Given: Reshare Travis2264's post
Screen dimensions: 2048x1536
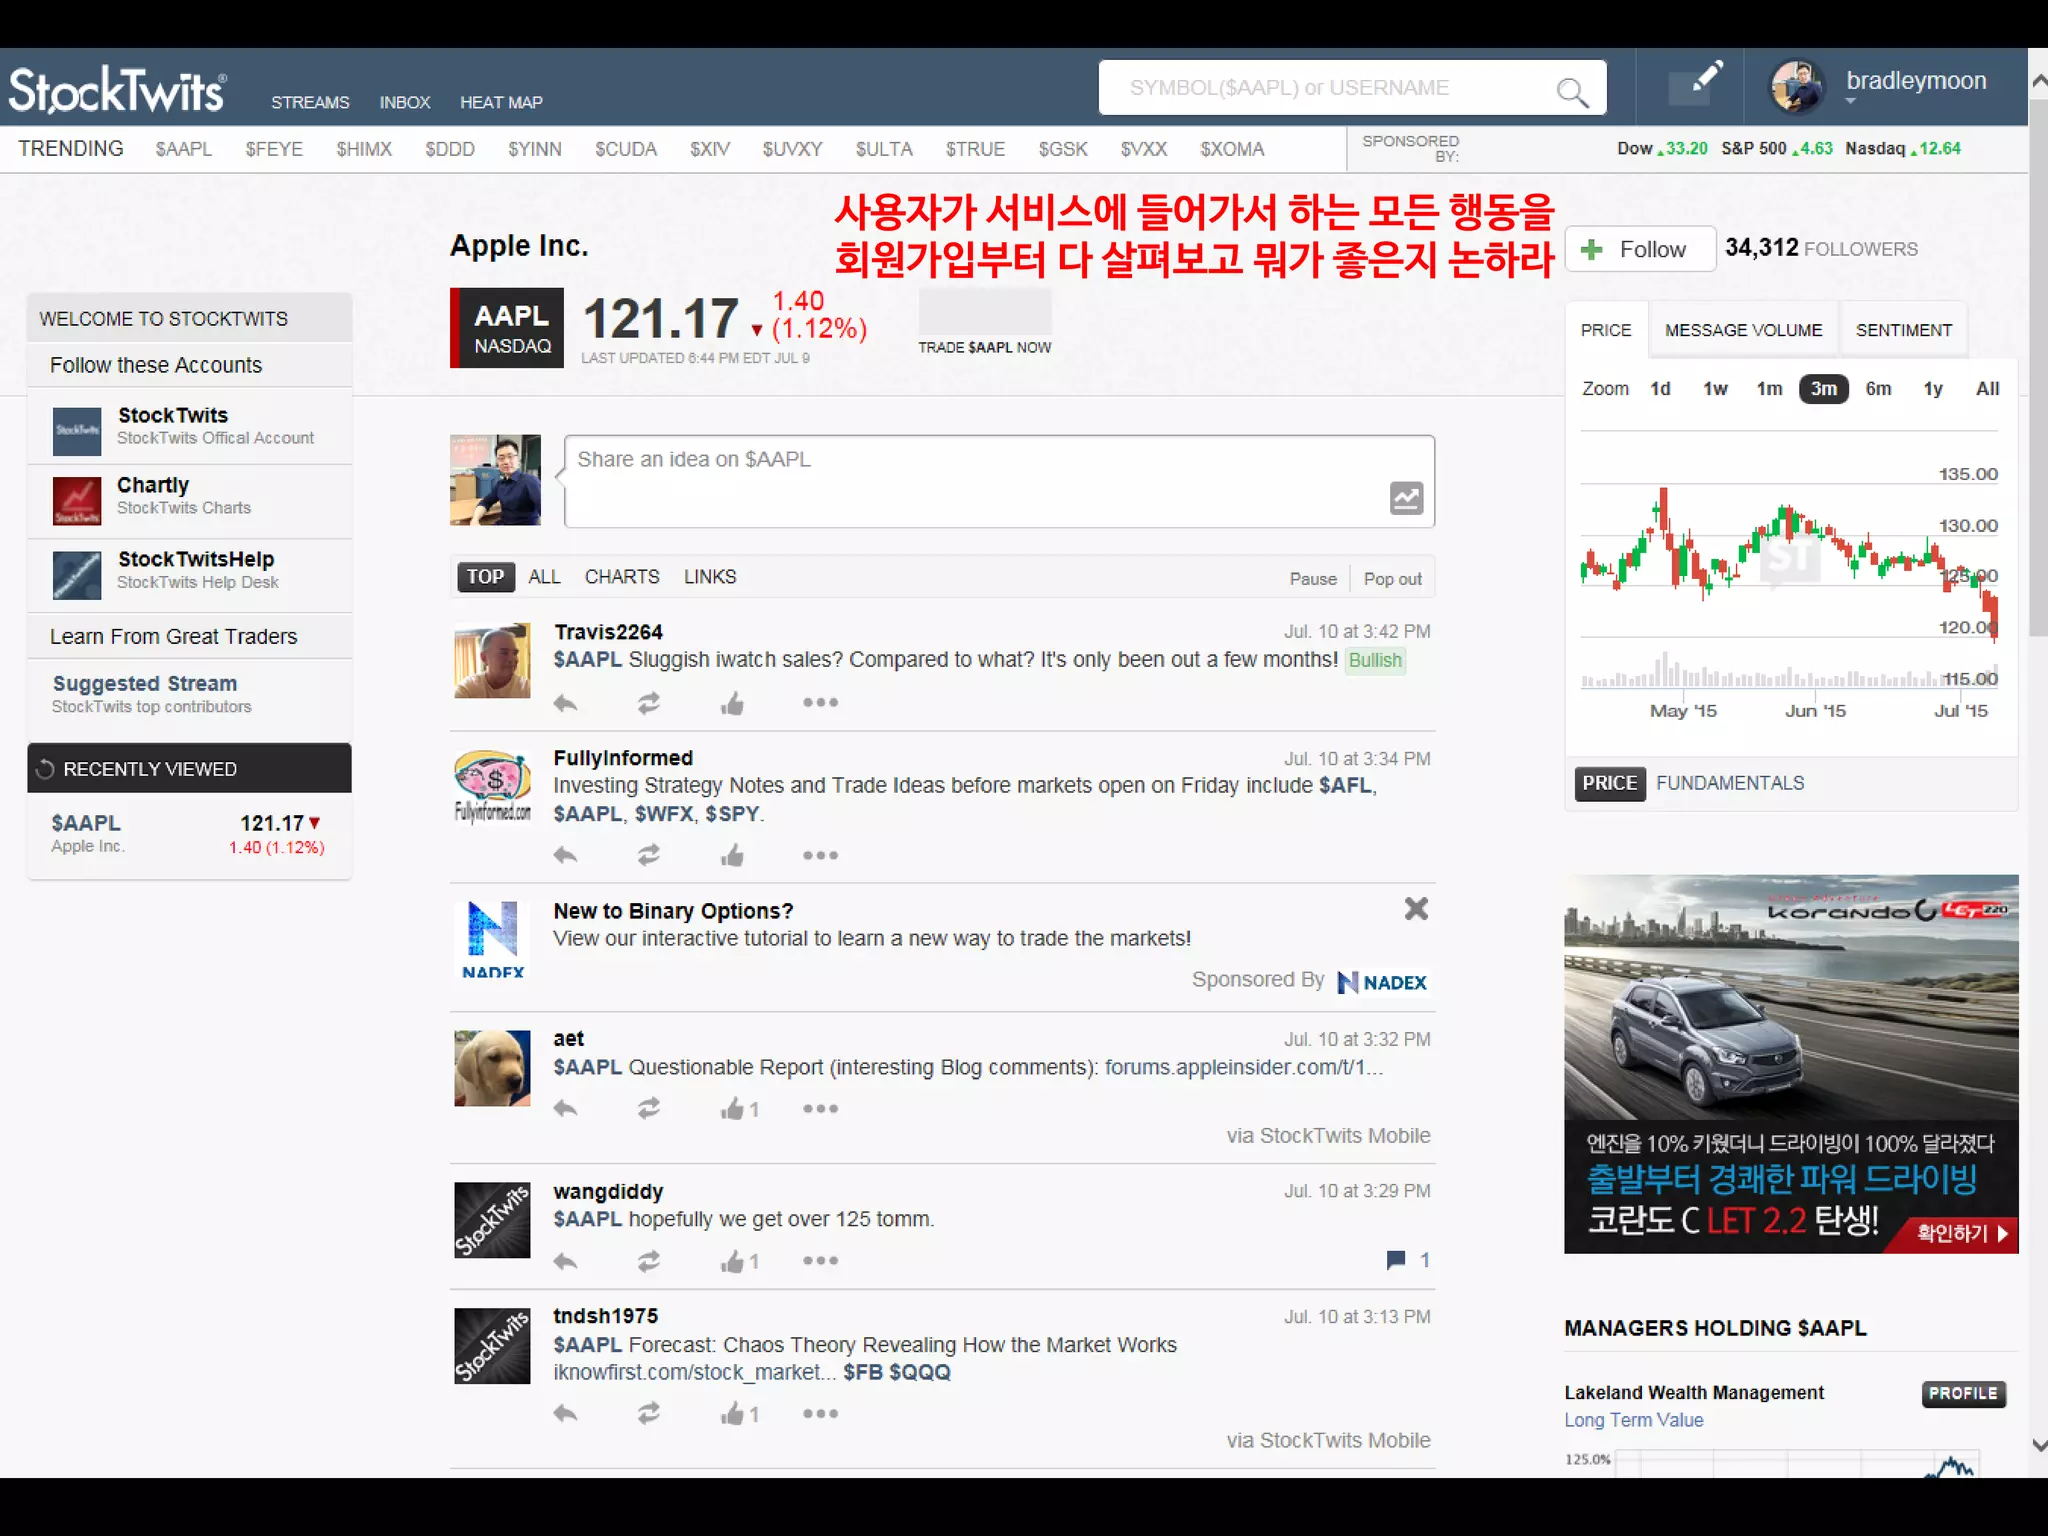Looking at the screenshot, I should [x=649, y=704].
